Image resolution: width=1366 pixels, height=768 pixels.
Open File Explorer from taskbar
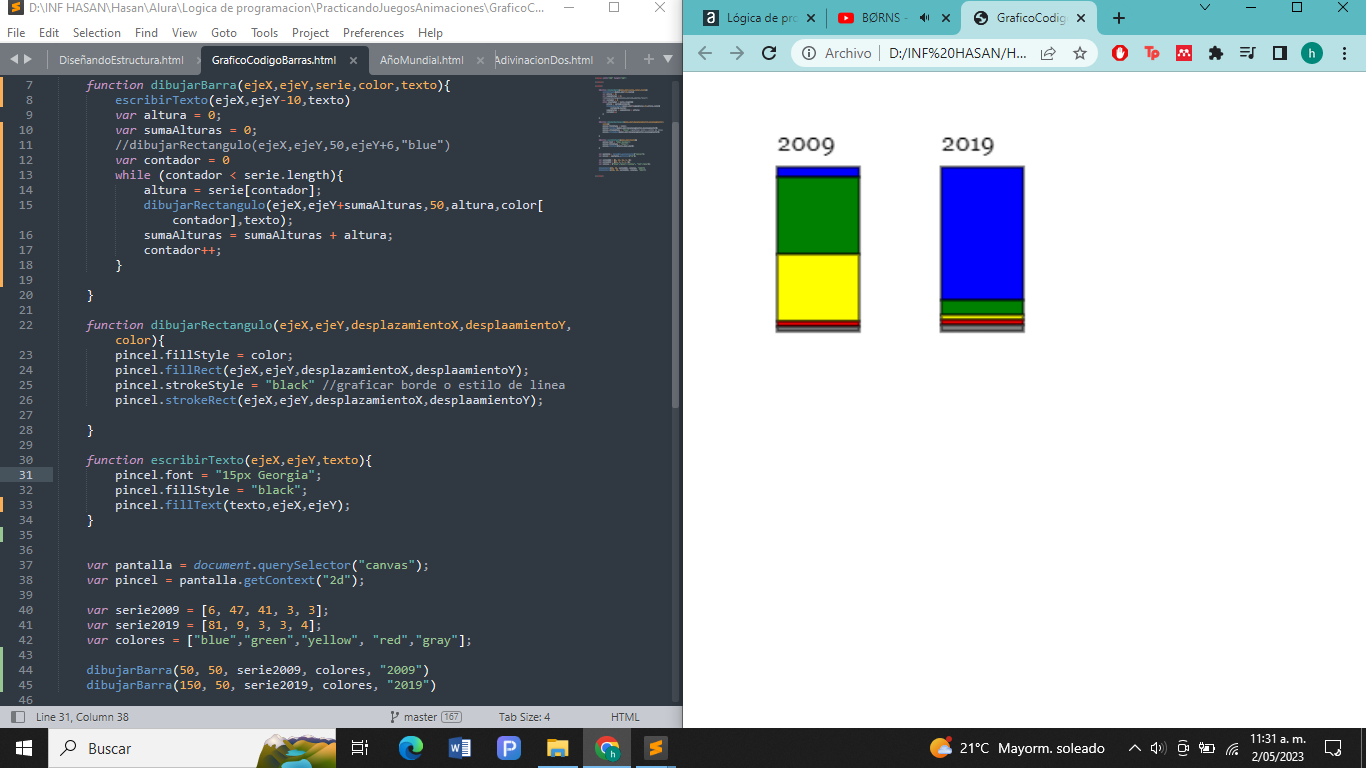(x=558, y=748)
